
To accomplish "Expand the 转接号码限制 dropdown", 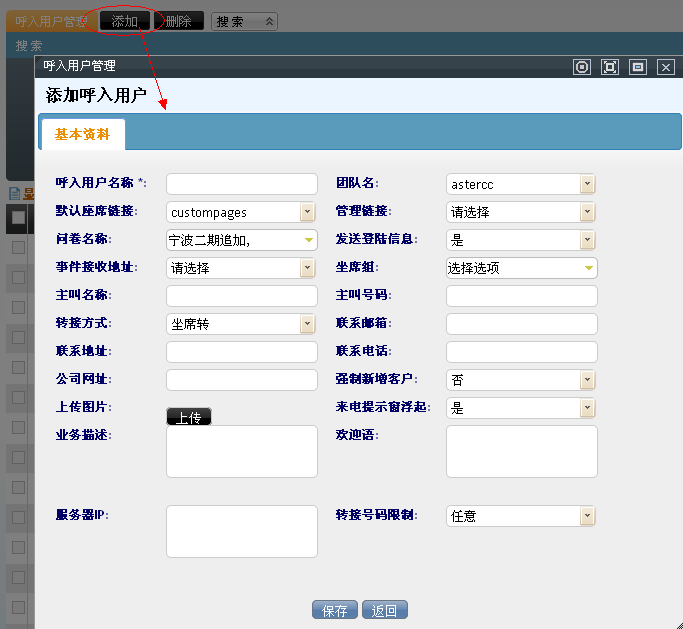I will pyautogui.click(x=521, y=516).
